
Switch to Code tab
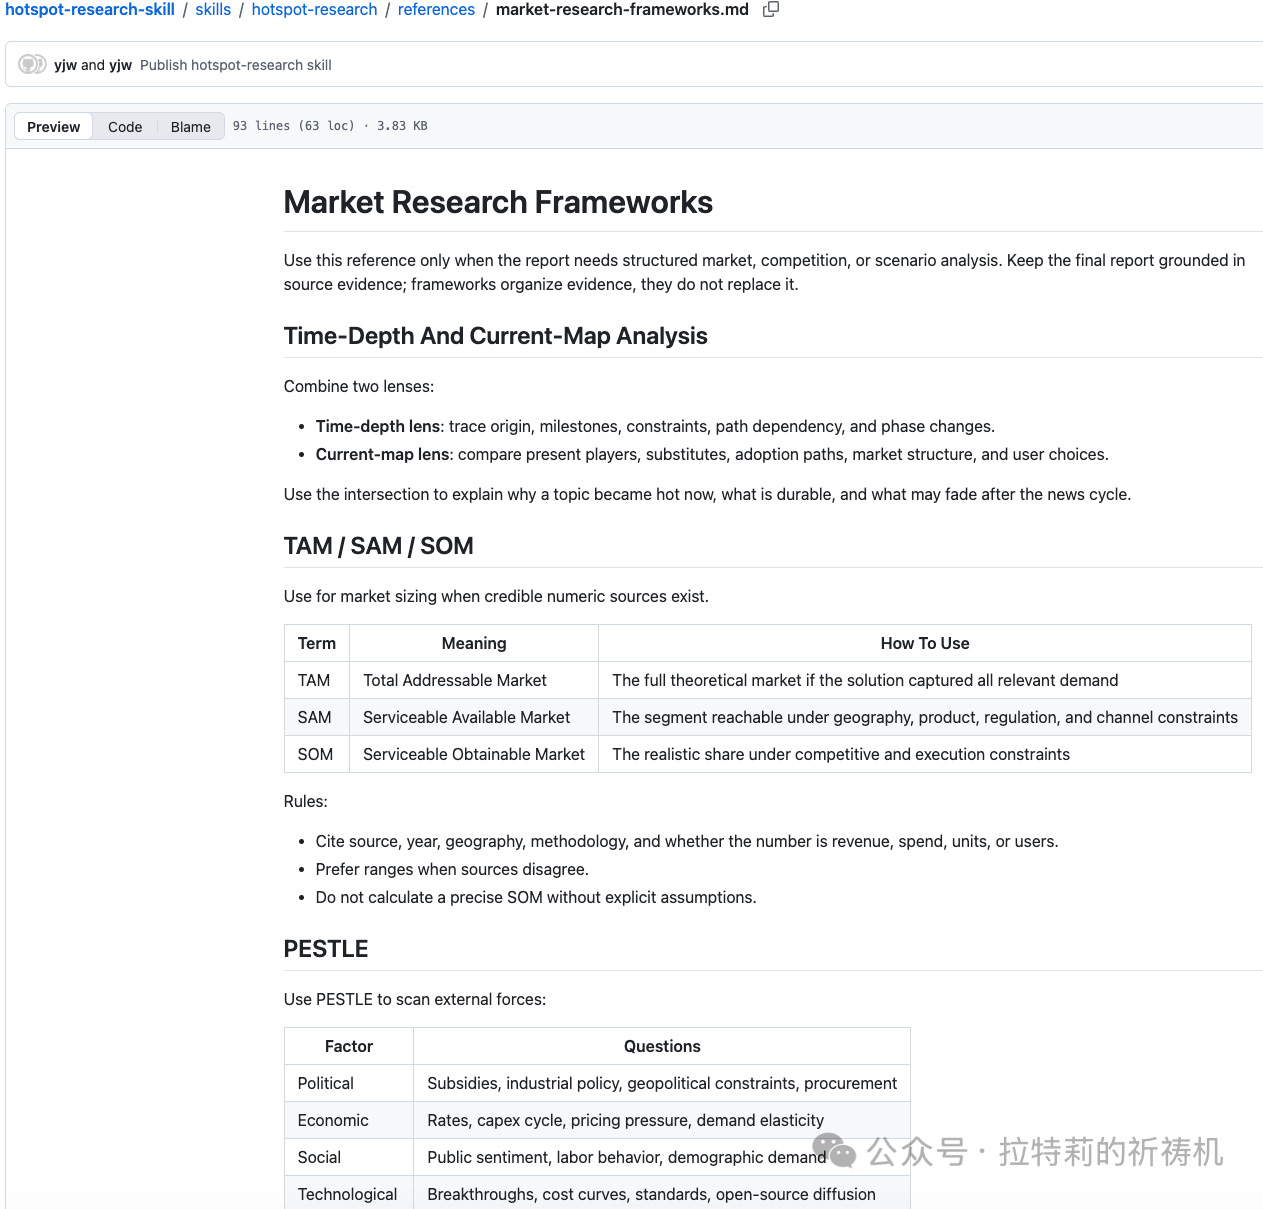[125, 126]
